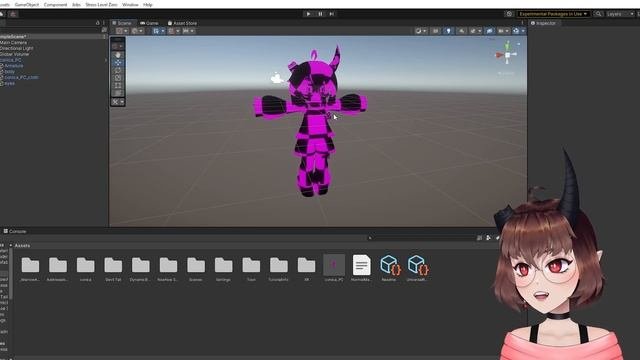Select the Rect transform tool
This screenshot has height=360, width=640.
(118, 85)
